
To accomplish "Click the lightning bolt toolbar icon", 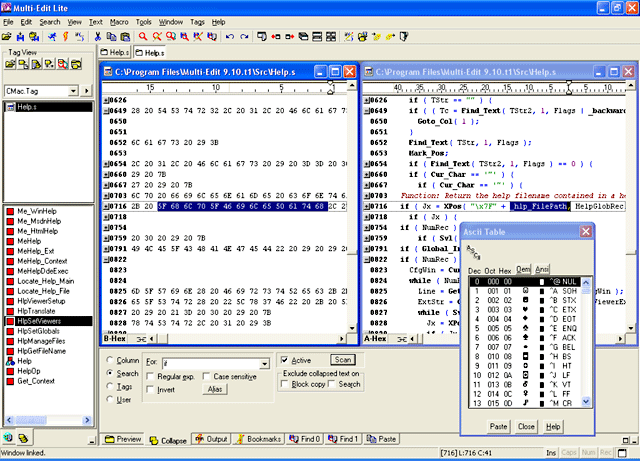I will pos(66,37).
